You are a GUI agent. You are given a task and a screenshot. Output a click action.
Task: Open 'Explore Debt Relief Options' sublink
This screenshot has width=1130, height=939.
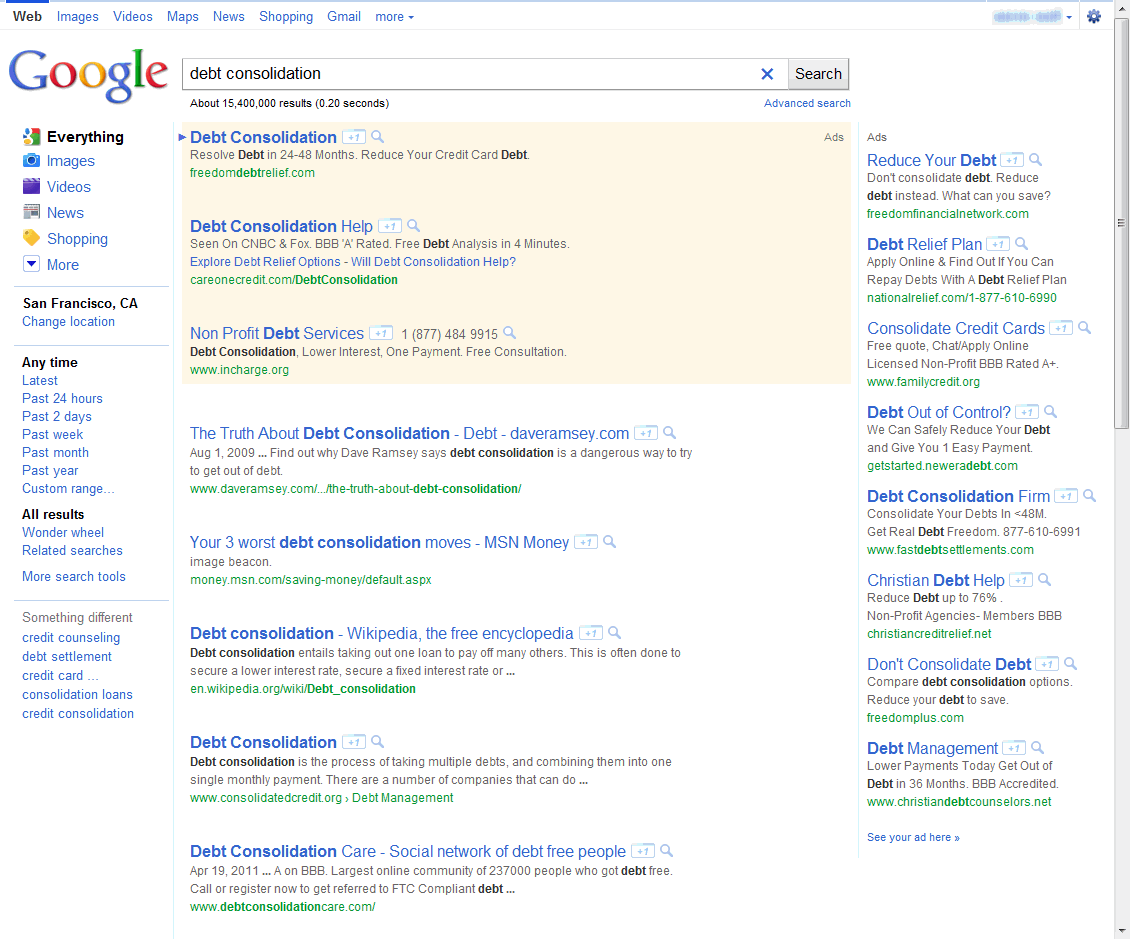[265, 262]
